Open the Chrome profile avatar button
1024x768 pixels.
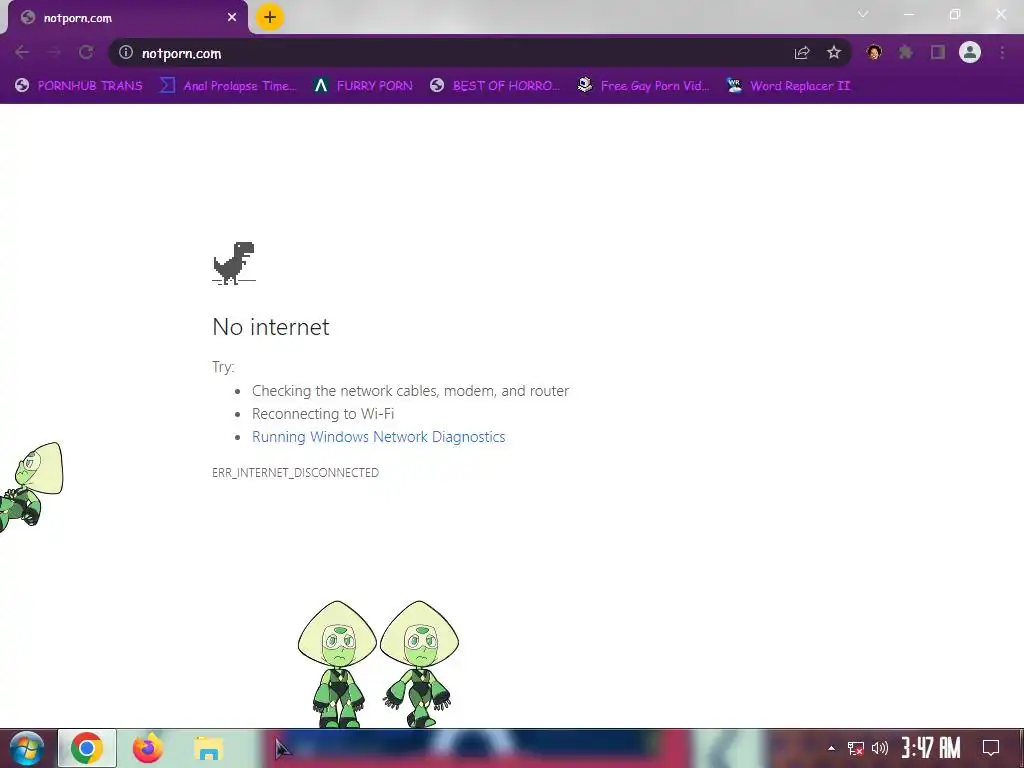(x=970, y=52)
